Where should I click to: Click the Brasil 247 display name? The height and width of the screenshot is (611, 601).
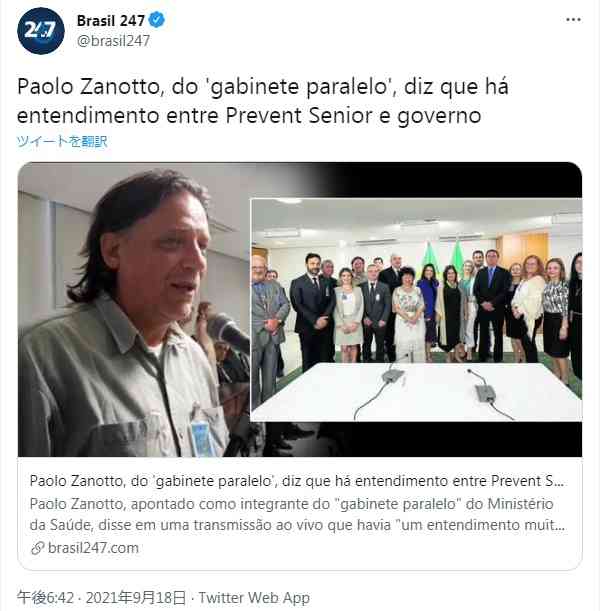(111, 21)
